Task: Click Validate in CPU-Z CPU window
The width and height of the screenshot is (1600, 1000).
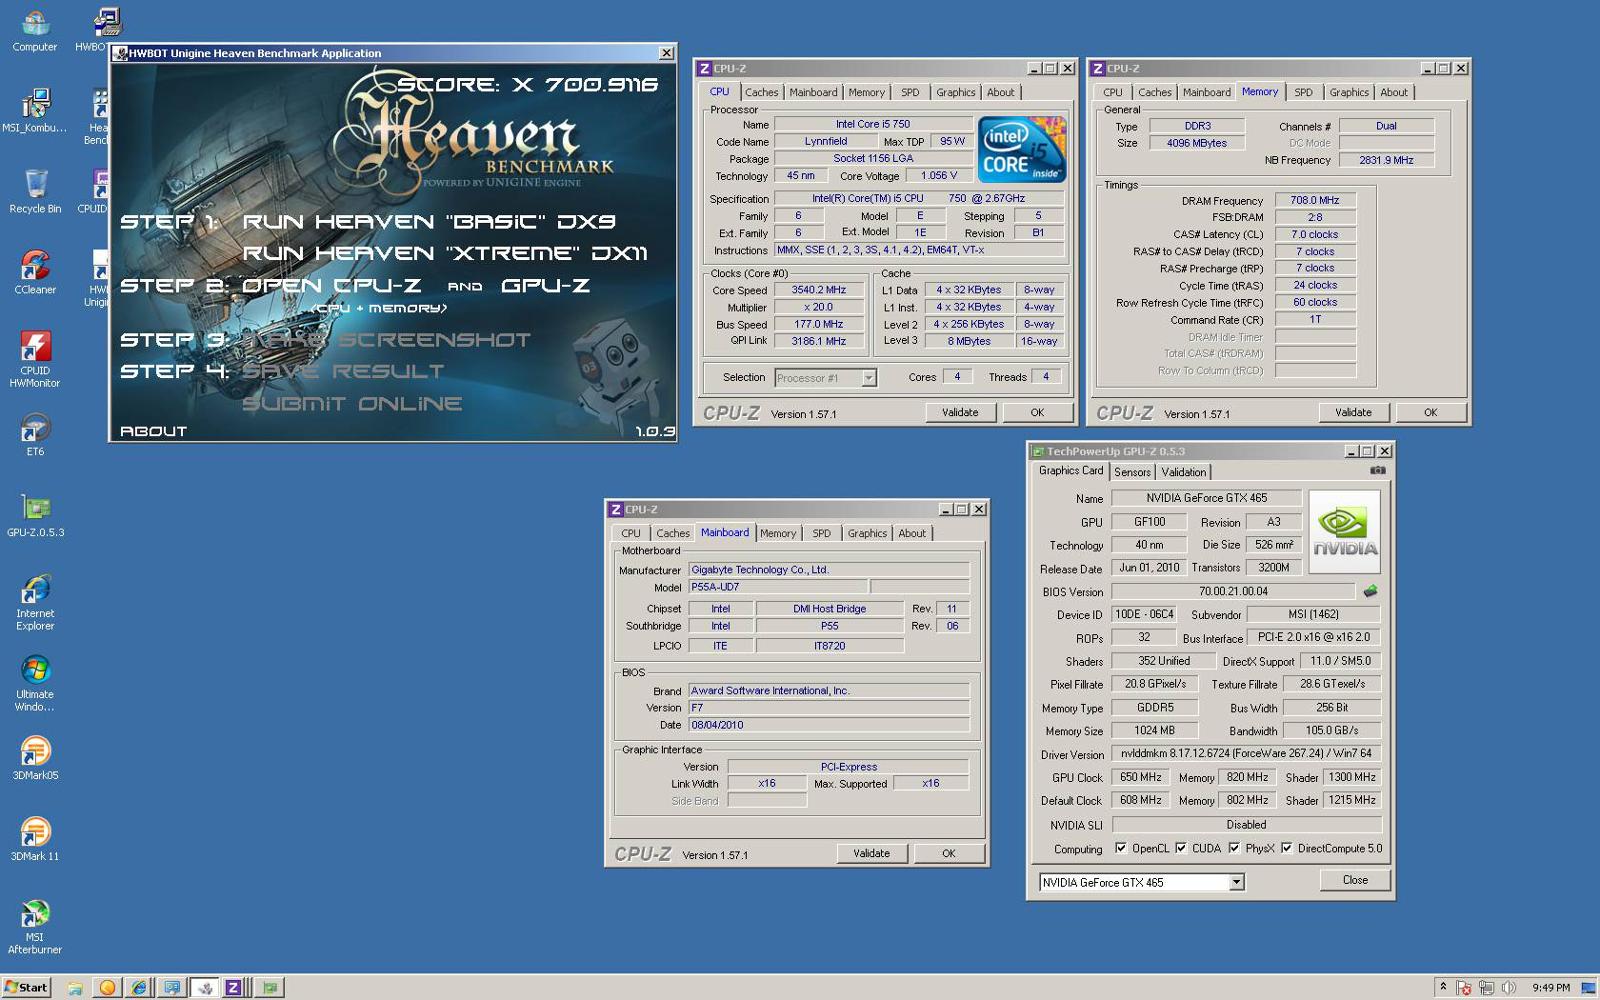Action: pos(960,412)
